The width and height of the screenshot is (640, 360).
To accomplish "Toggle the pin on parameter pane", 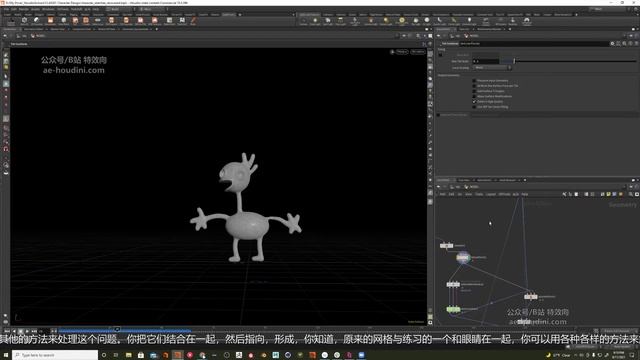I will pos(631,36).
